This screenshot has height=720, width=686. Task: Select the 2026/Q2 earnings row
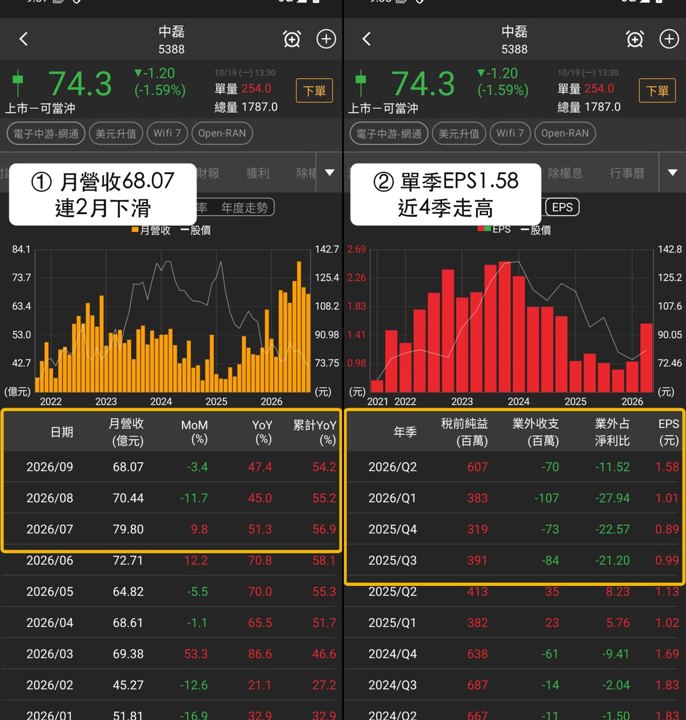pyautogui.click(x=515, y=467)
